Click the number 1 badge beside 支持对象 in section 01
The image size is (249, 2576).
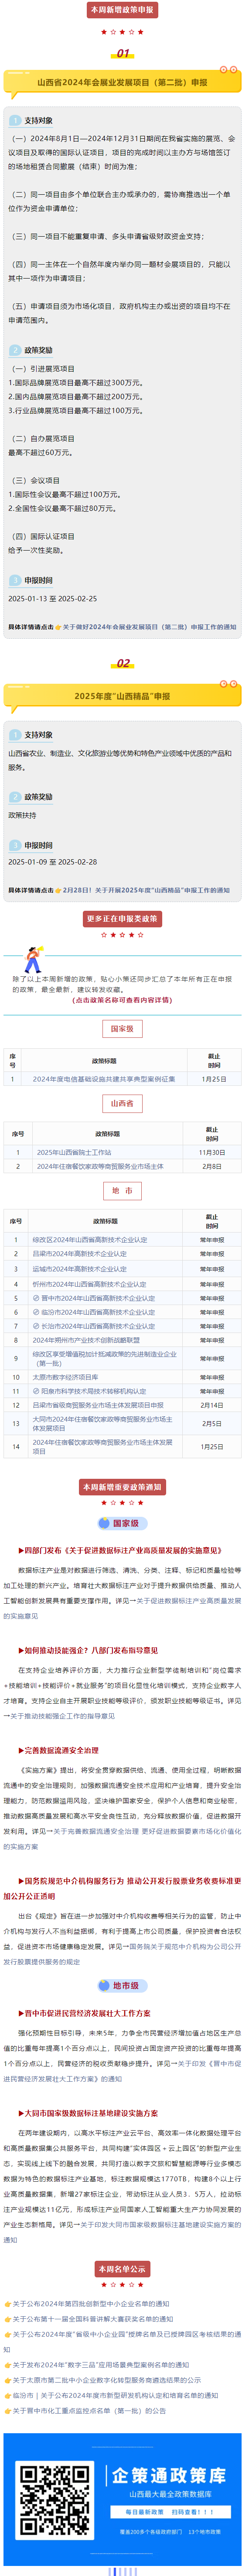(x=15, y=120)
